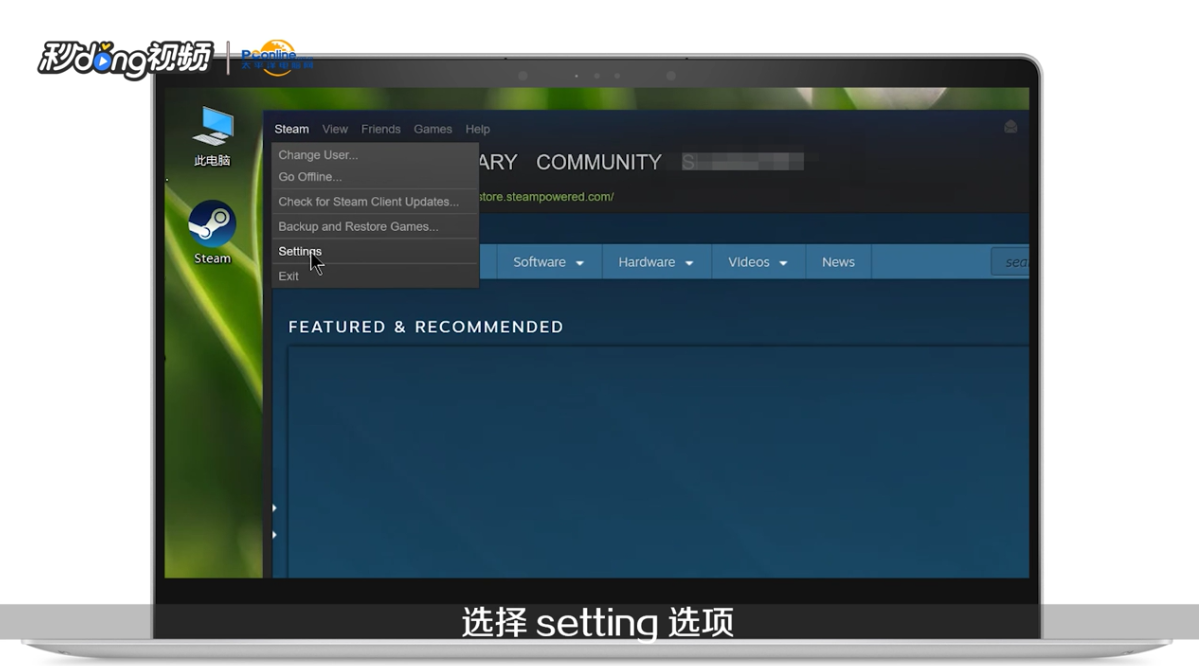1199x666 pixels.
Task: Select Settings from the Steam menu
Action: click(x=300, y=251)
